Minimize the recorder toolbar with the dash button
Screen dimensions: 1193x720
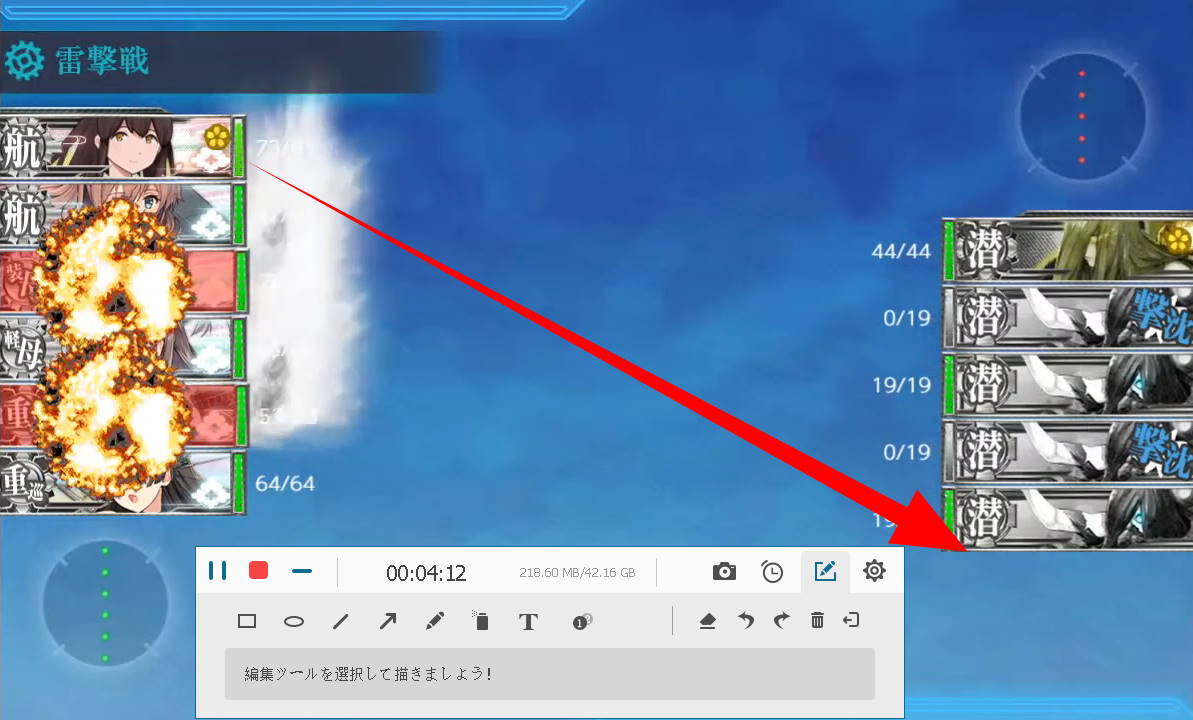[x=302, y=571]
